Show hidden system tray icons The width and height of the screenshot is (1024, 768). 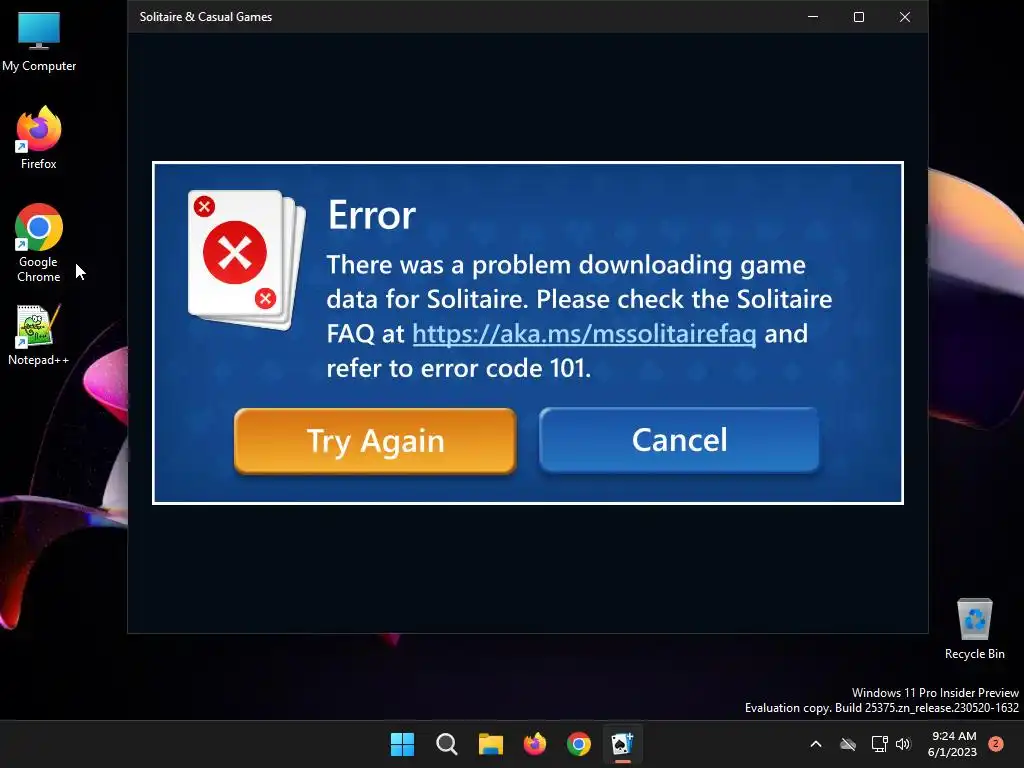816,744
